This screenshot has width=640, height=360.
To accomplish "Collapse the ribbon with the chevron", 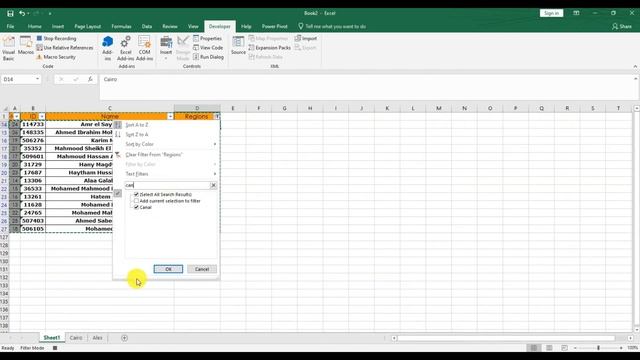I will point(635,67).
